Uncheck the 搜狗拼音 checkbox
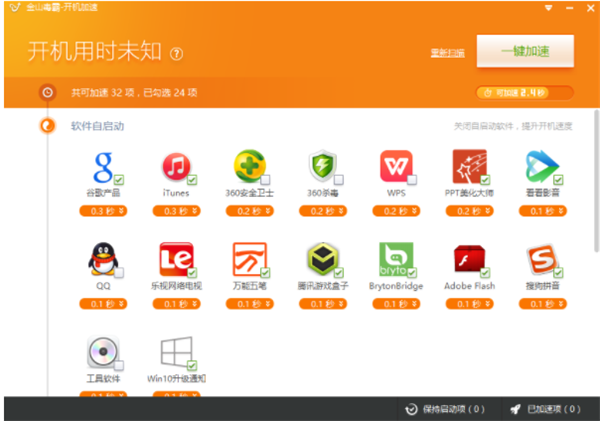Viewport: 600px width, 421px height. [x=558, y=273]
